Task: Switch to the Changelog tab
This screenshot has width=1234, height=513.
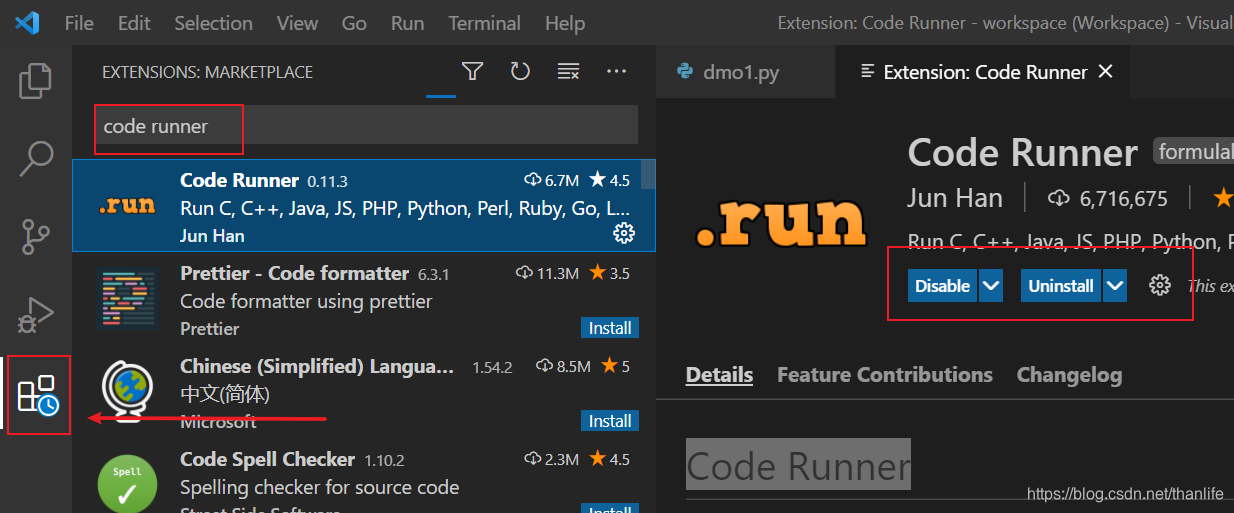Action: 1069,375
